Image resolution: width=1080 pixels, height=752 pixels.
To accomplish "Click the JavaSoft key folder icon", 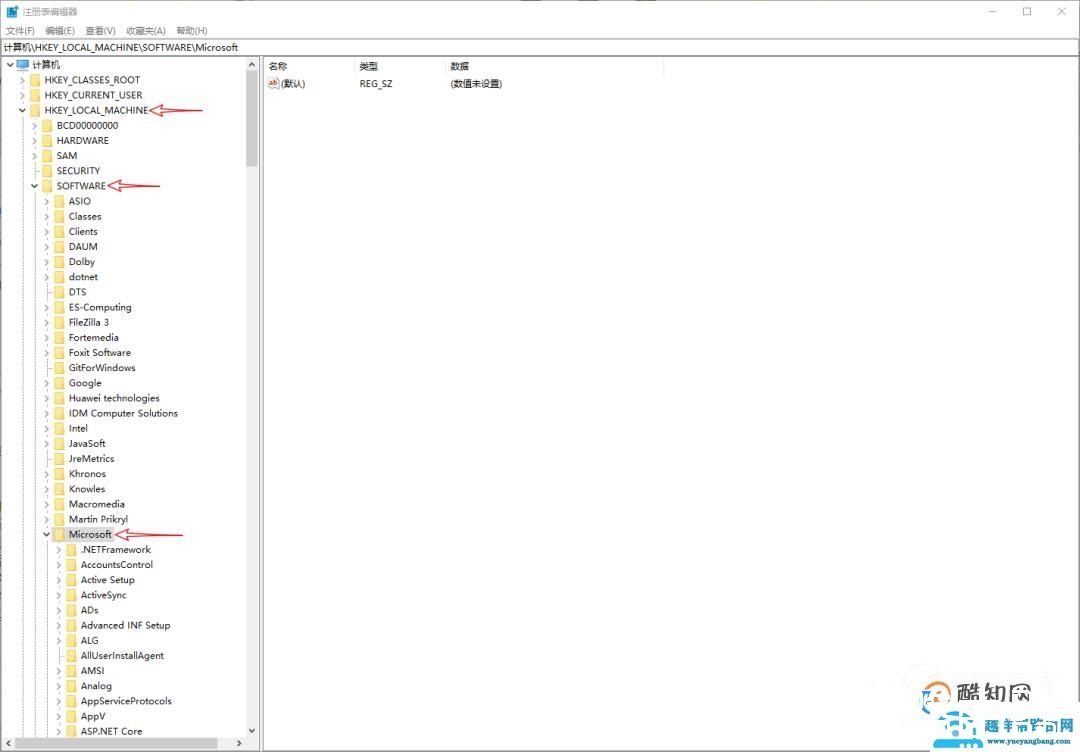I will [59, 443].
